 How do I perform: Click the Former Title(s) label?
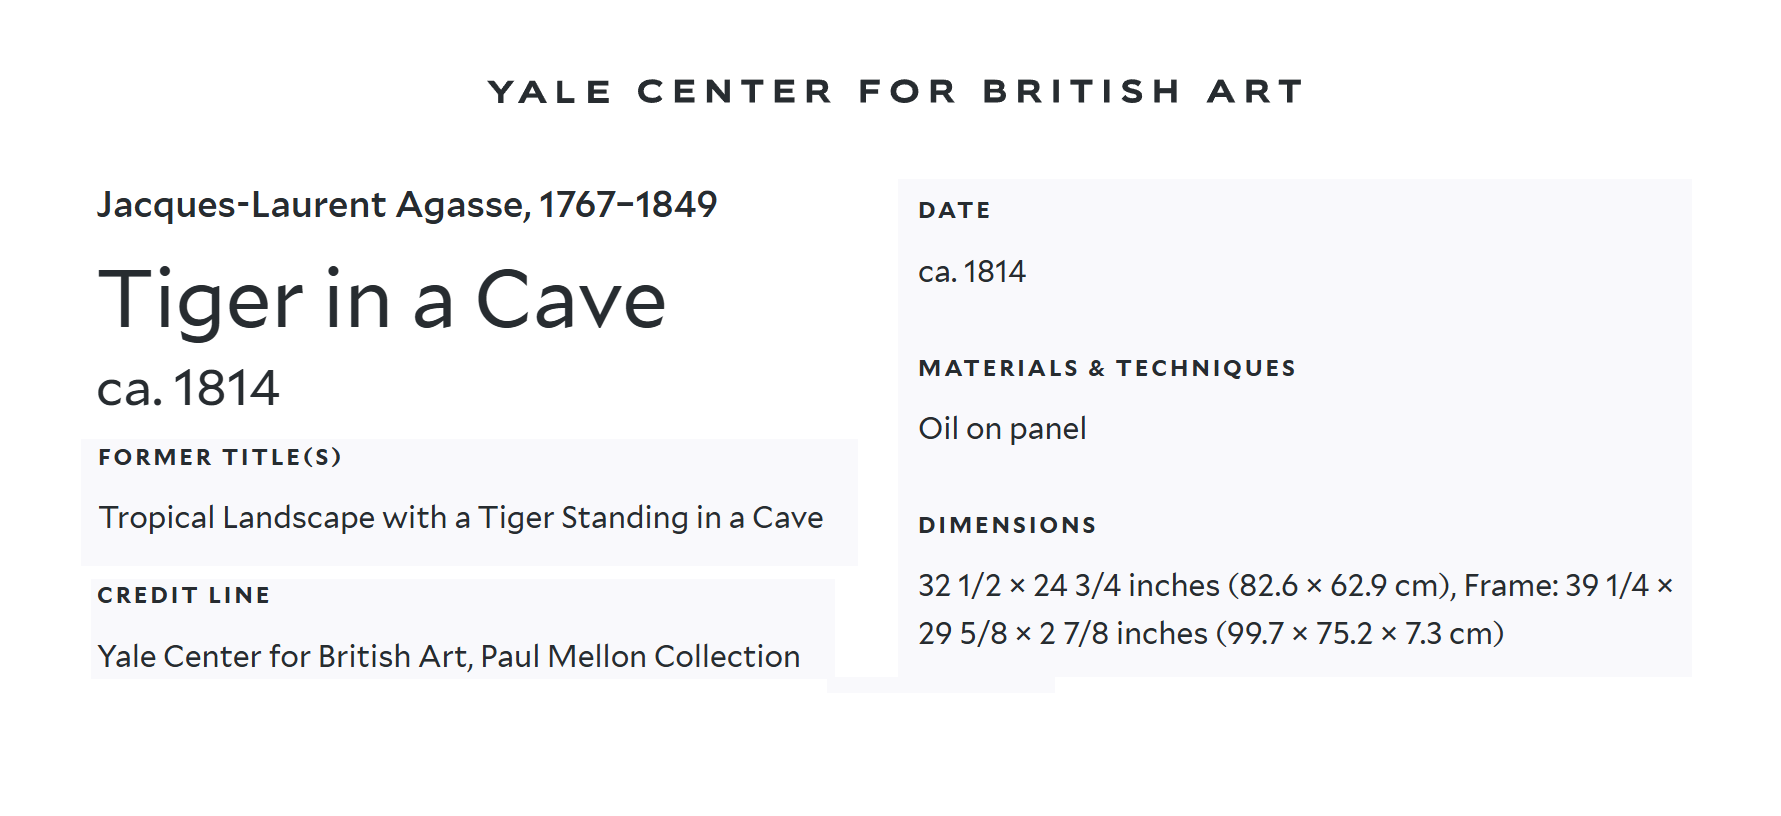pyautogui.click(x=220, y=457)
